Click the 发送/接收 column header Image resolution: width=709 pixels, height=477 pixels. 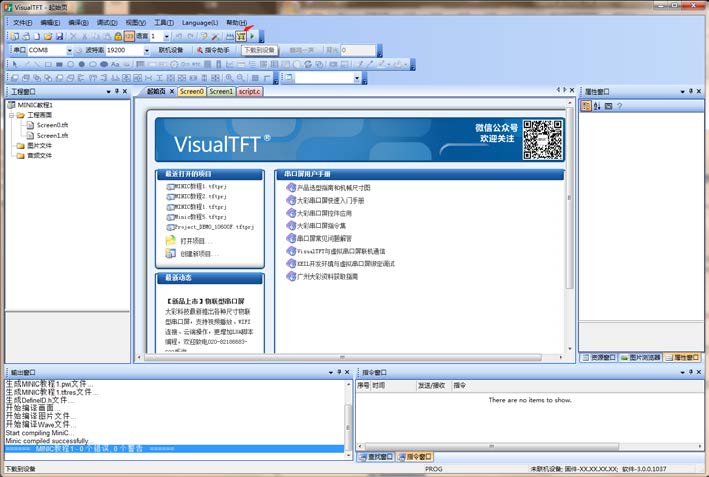[x=432, y=385]
